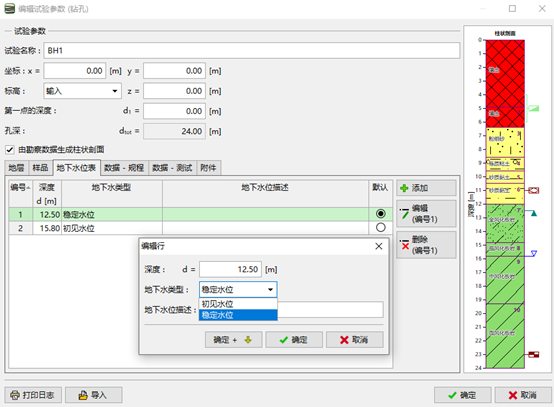Select default radio for row 1 稳定水位

(381, 214)
